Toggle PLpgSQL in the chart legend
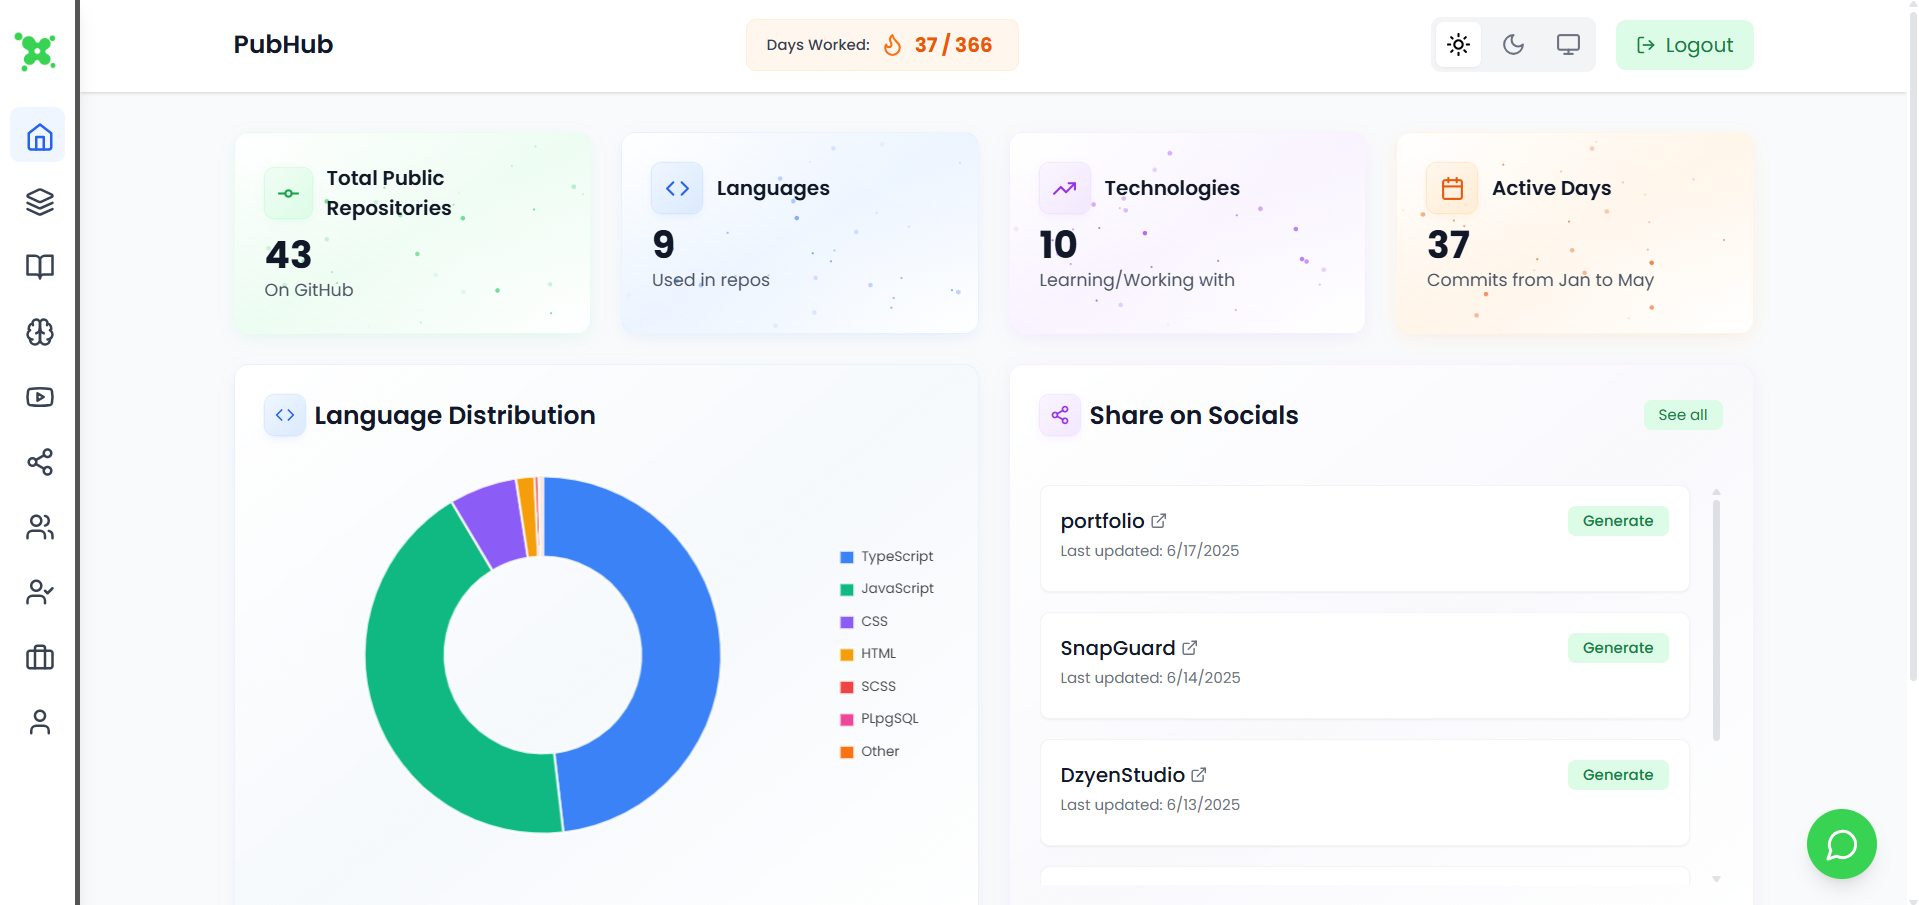The height and width of the screenshot is (905, 1919). 879,718
